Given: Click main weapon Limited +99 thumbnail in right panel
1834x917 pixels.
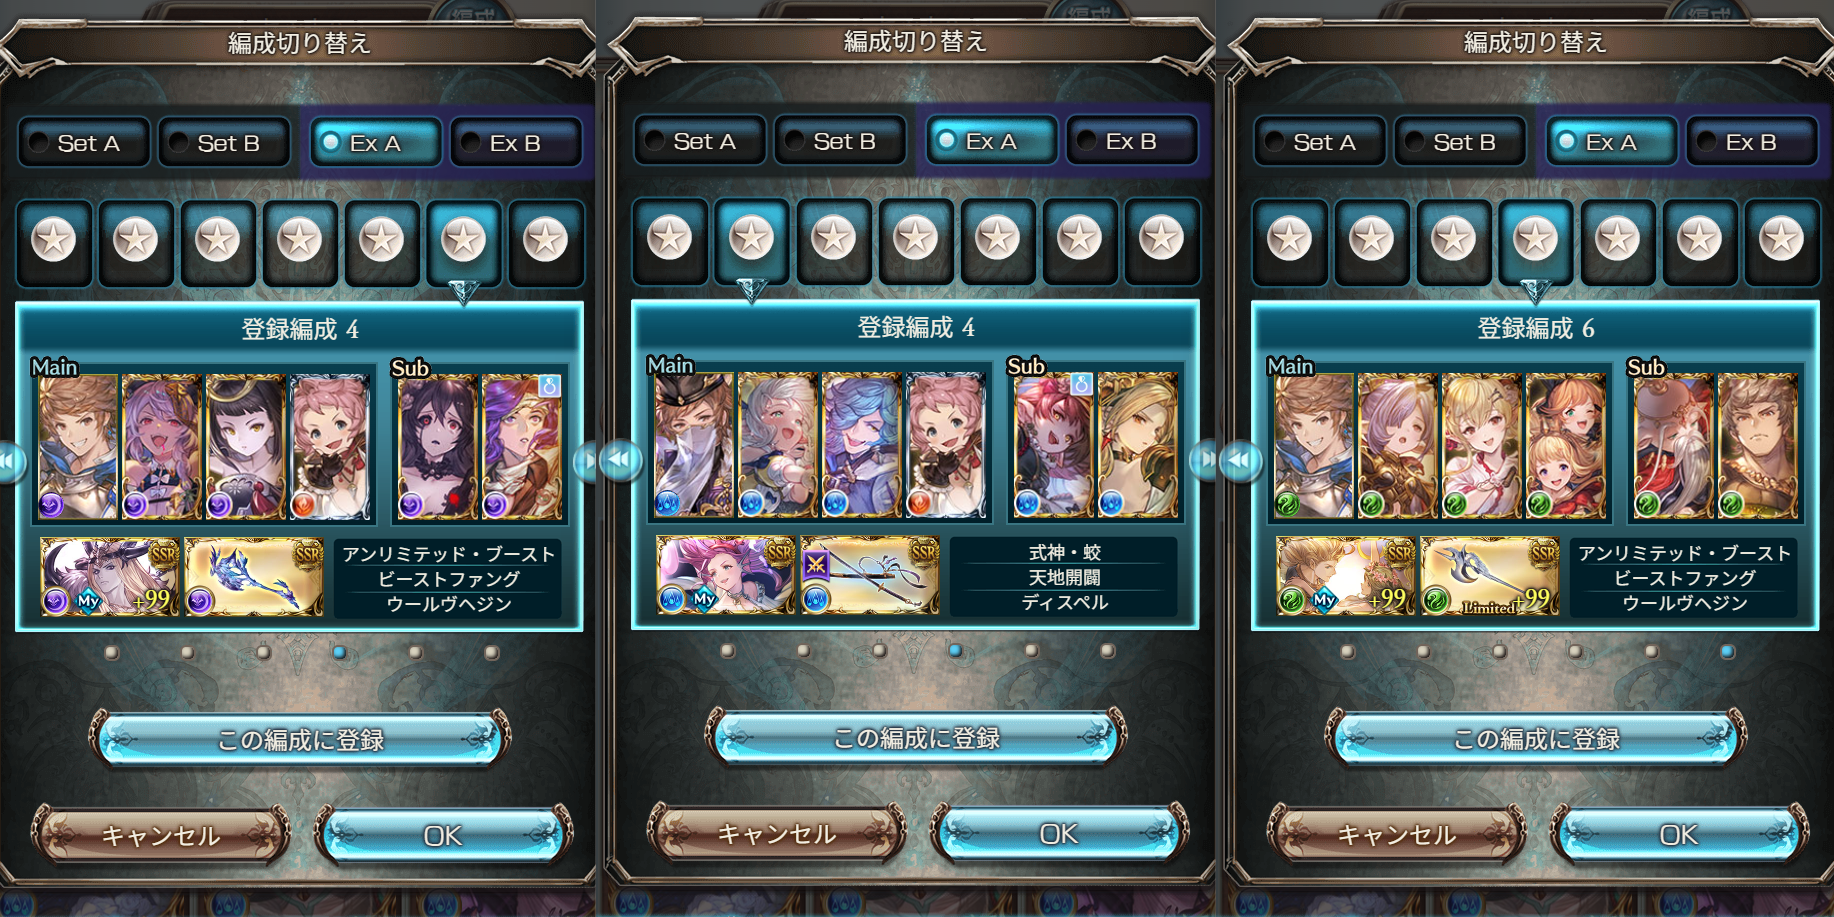Looking at the screenshot, I should tap(1489, 576).
